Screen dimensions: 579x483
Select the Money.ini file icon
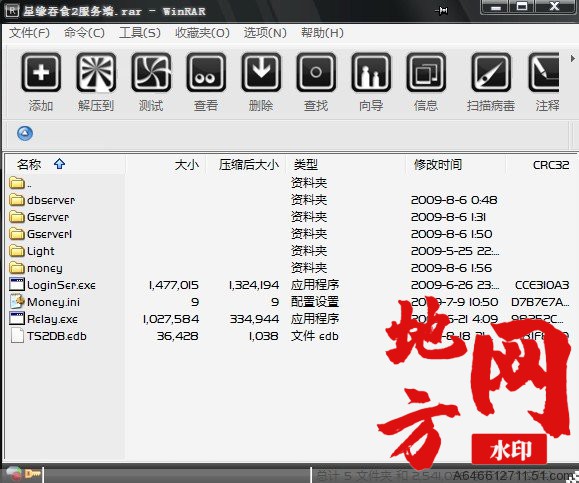[17, 302]
